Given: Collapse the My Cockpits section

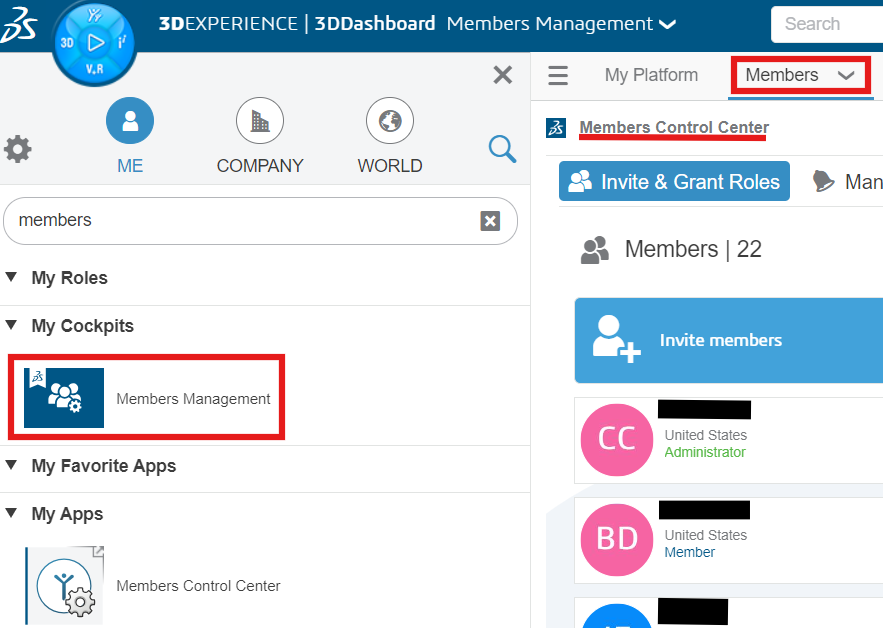Looking at the screenshot, I should [x=11, y=324].
